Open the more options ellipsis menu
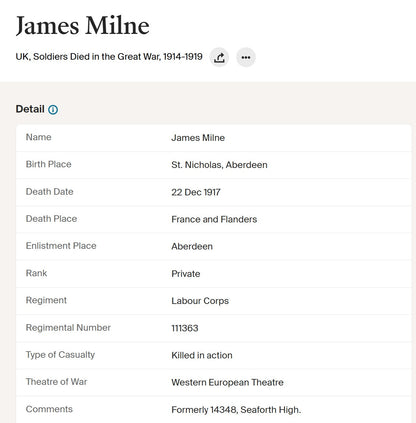Image resolution: width=416 pixels, height=423 pixels. click(246, 57)
